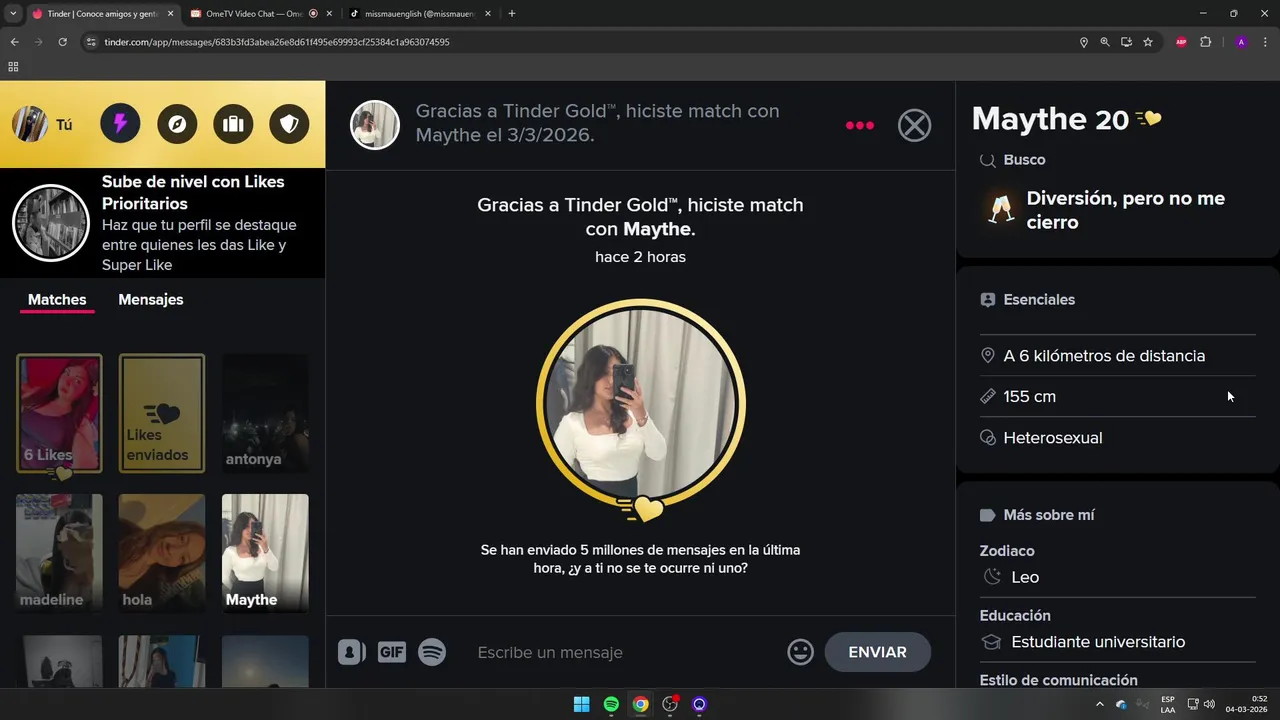Open the apps grid icon in bookmarks bar
Image resolution: width=1280 pixels, height=720 pixels.
pos(13,67)
